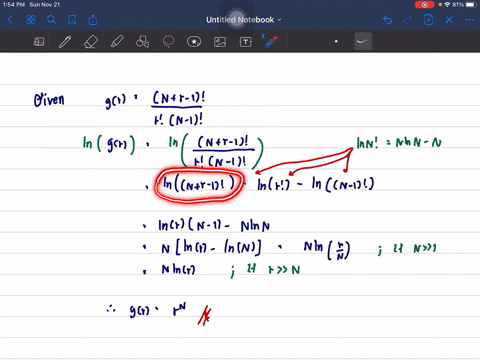
Task: Bookmark this page
Action: (72, 20)
